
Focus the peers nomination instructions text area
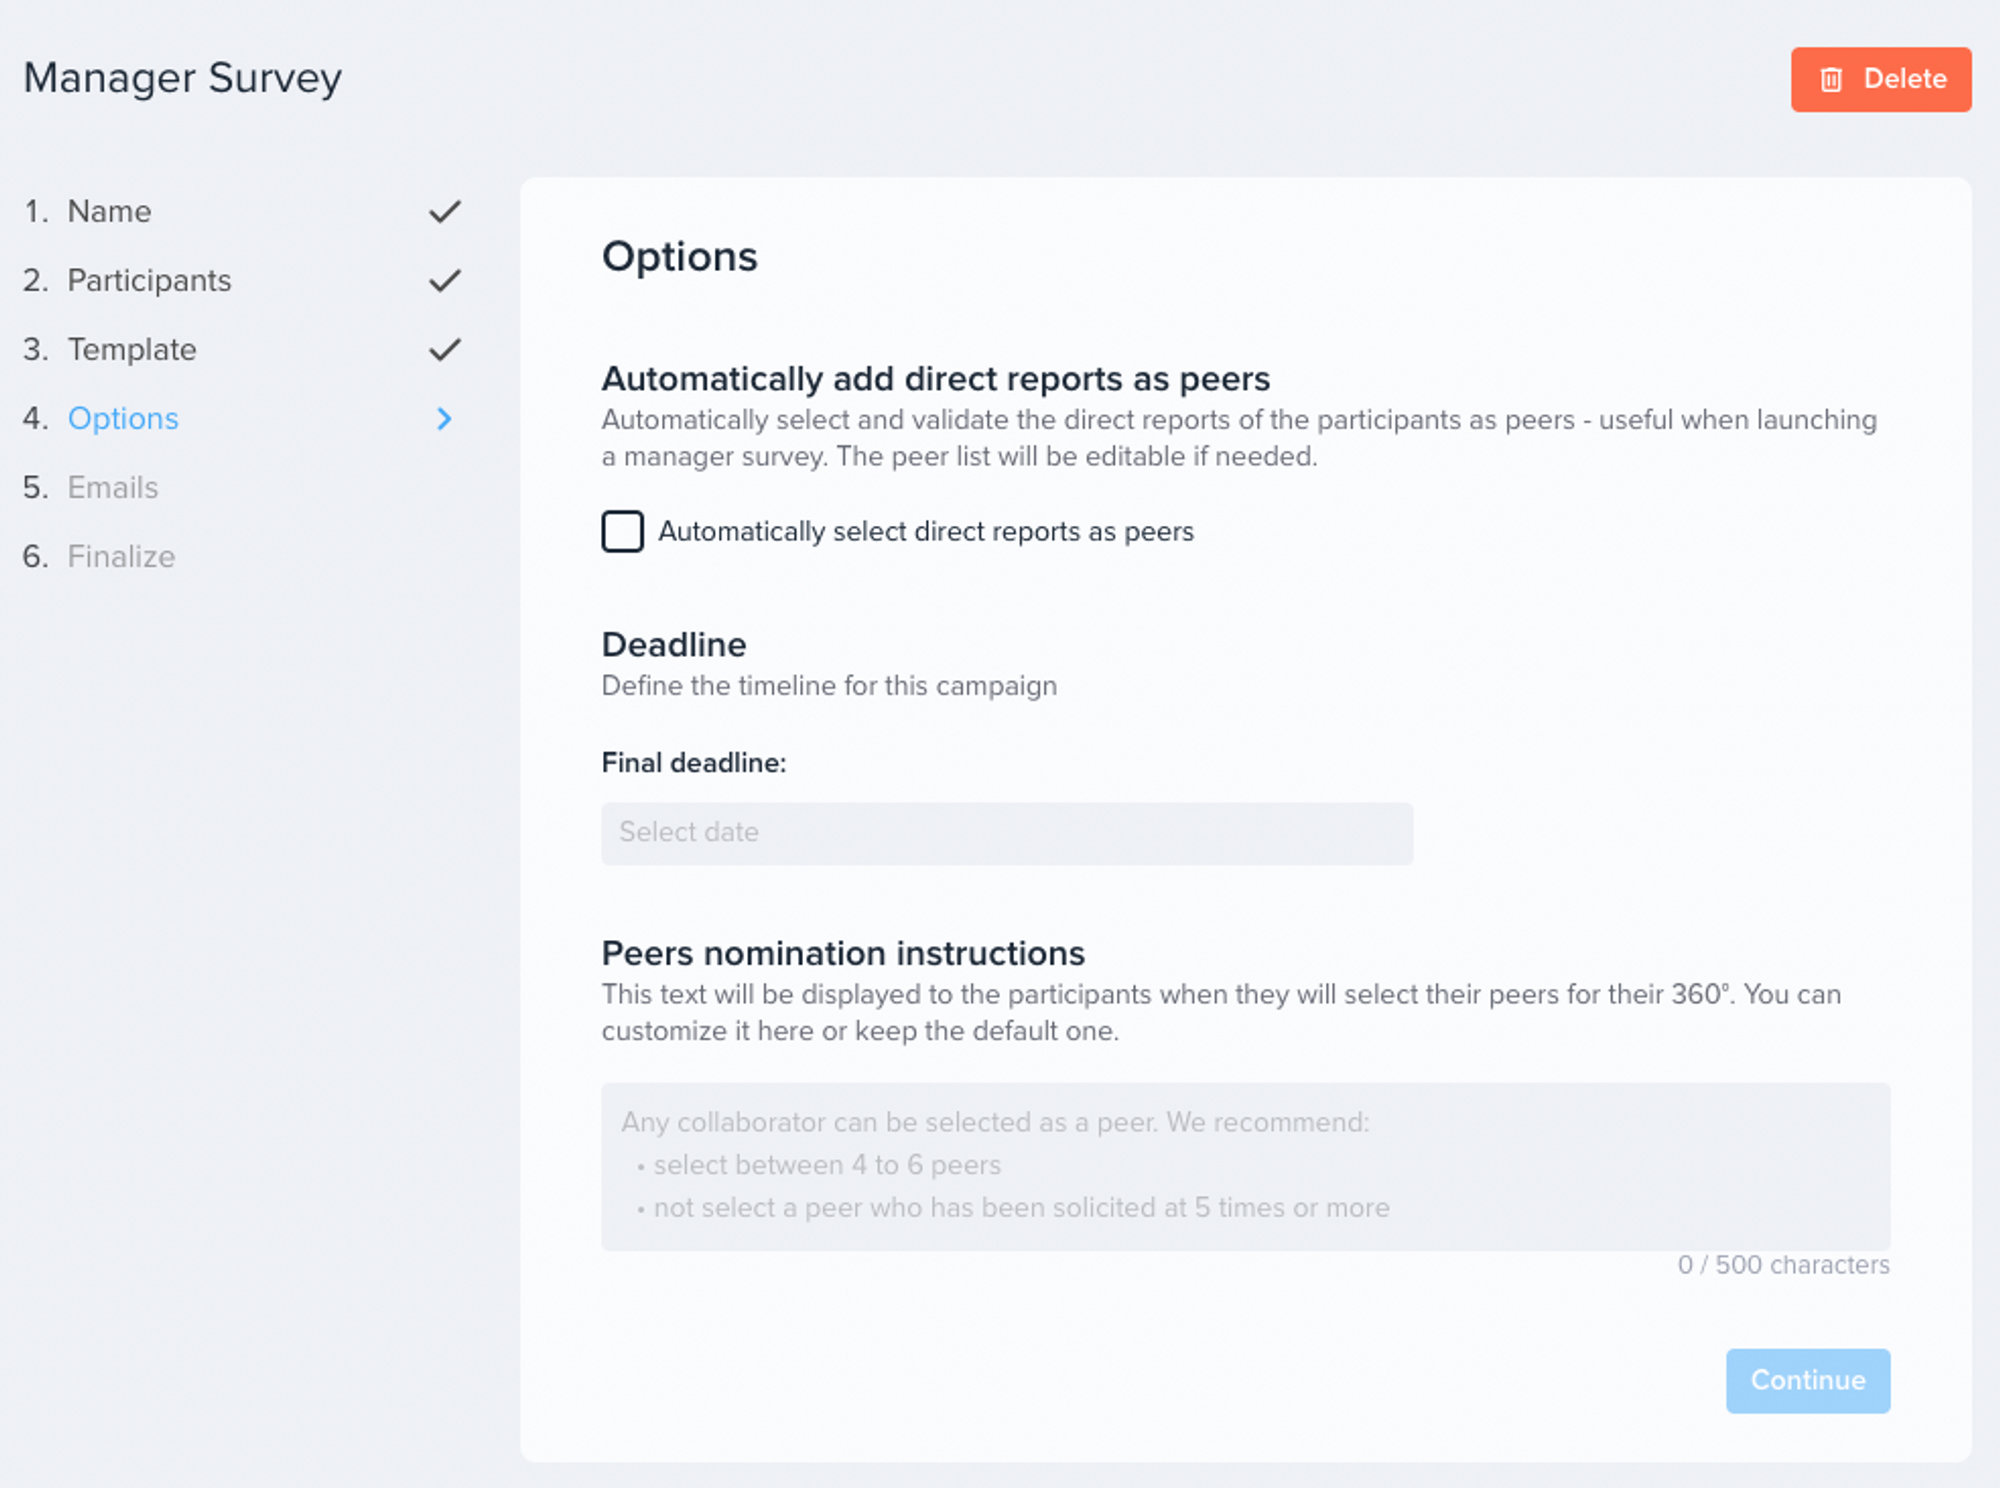coord(1245,1166)
